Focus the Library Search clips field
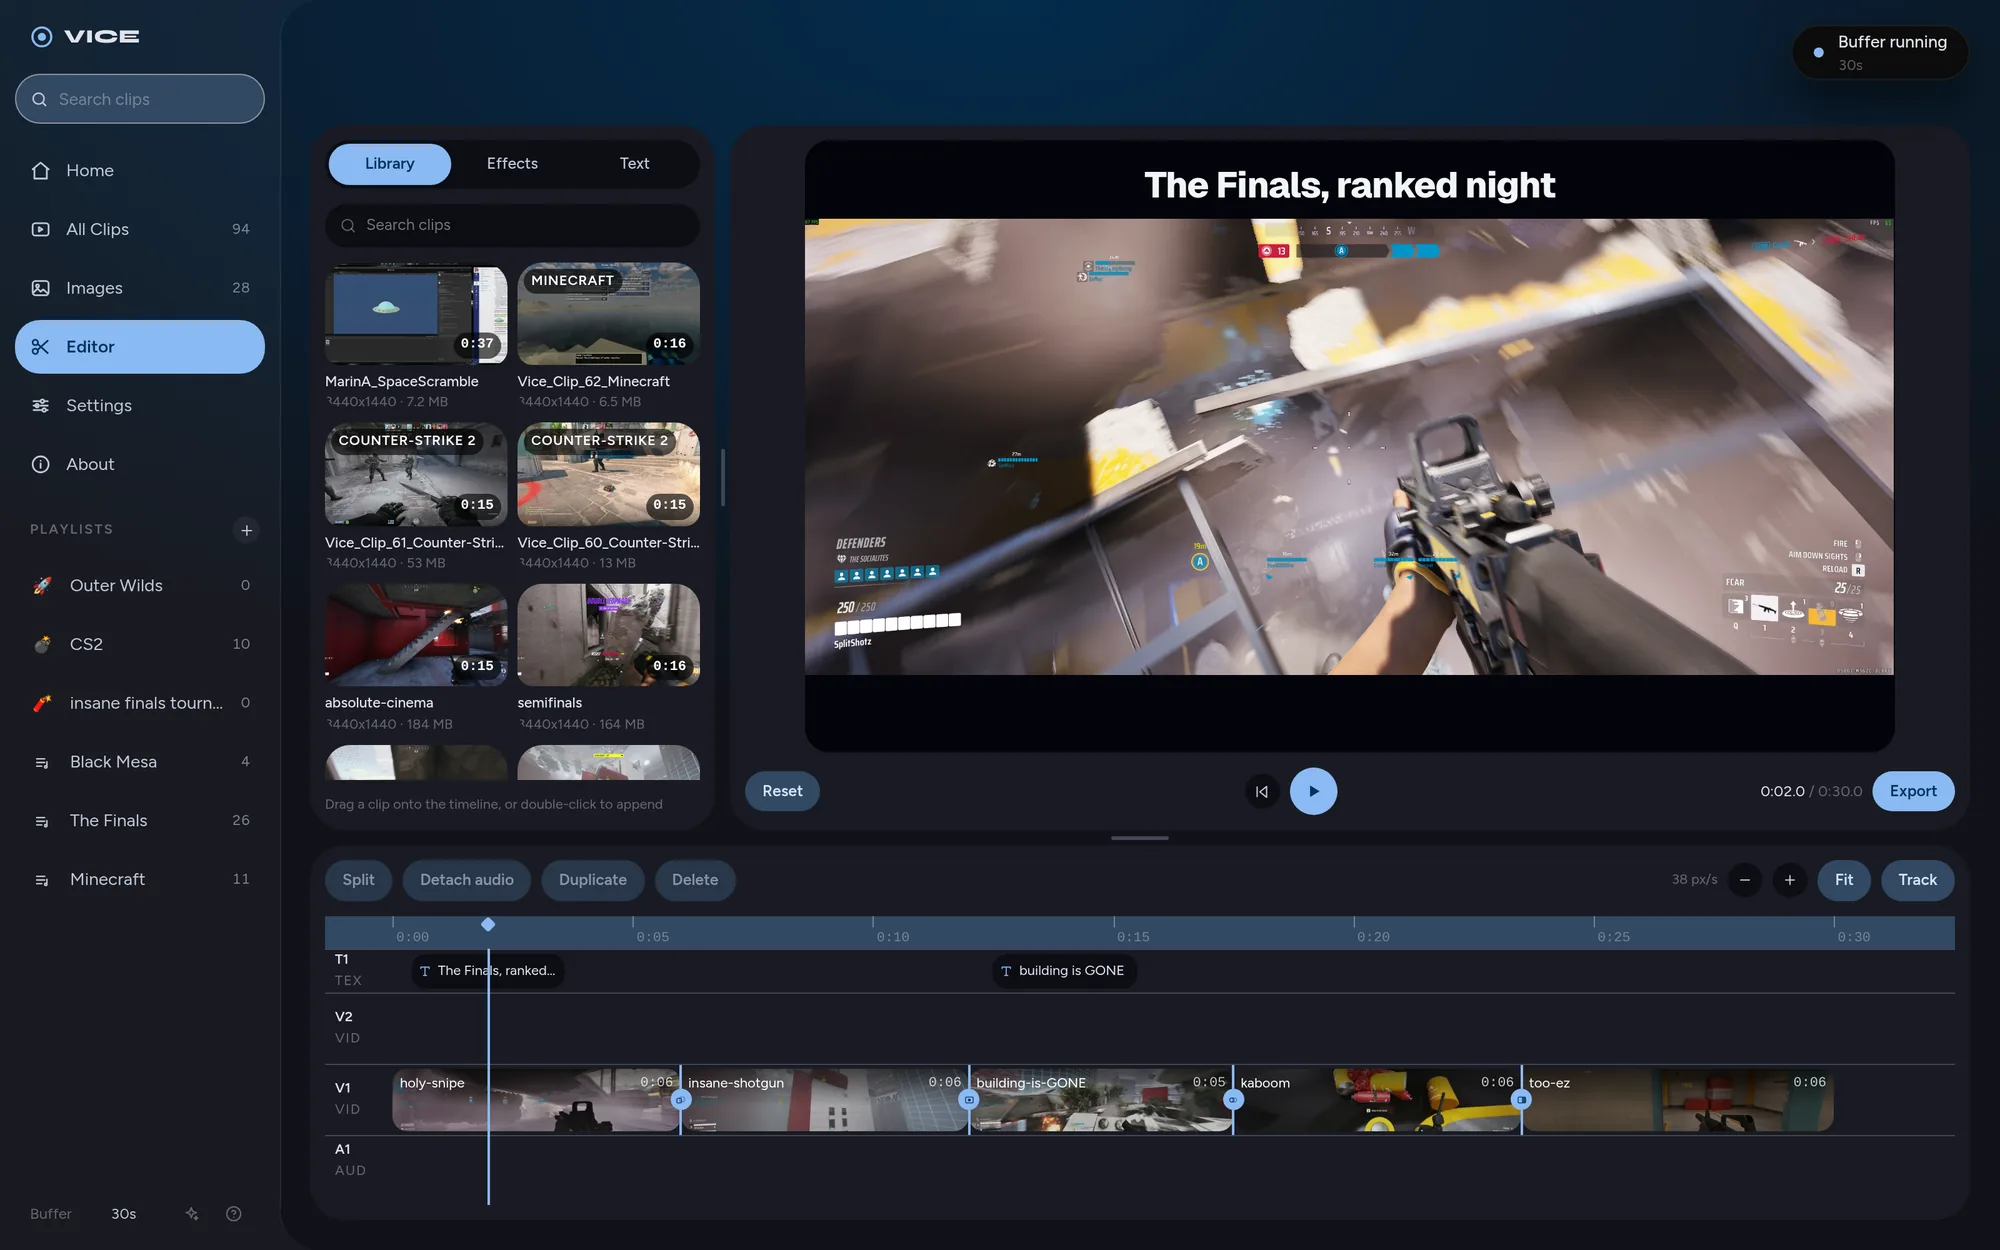 512,225
